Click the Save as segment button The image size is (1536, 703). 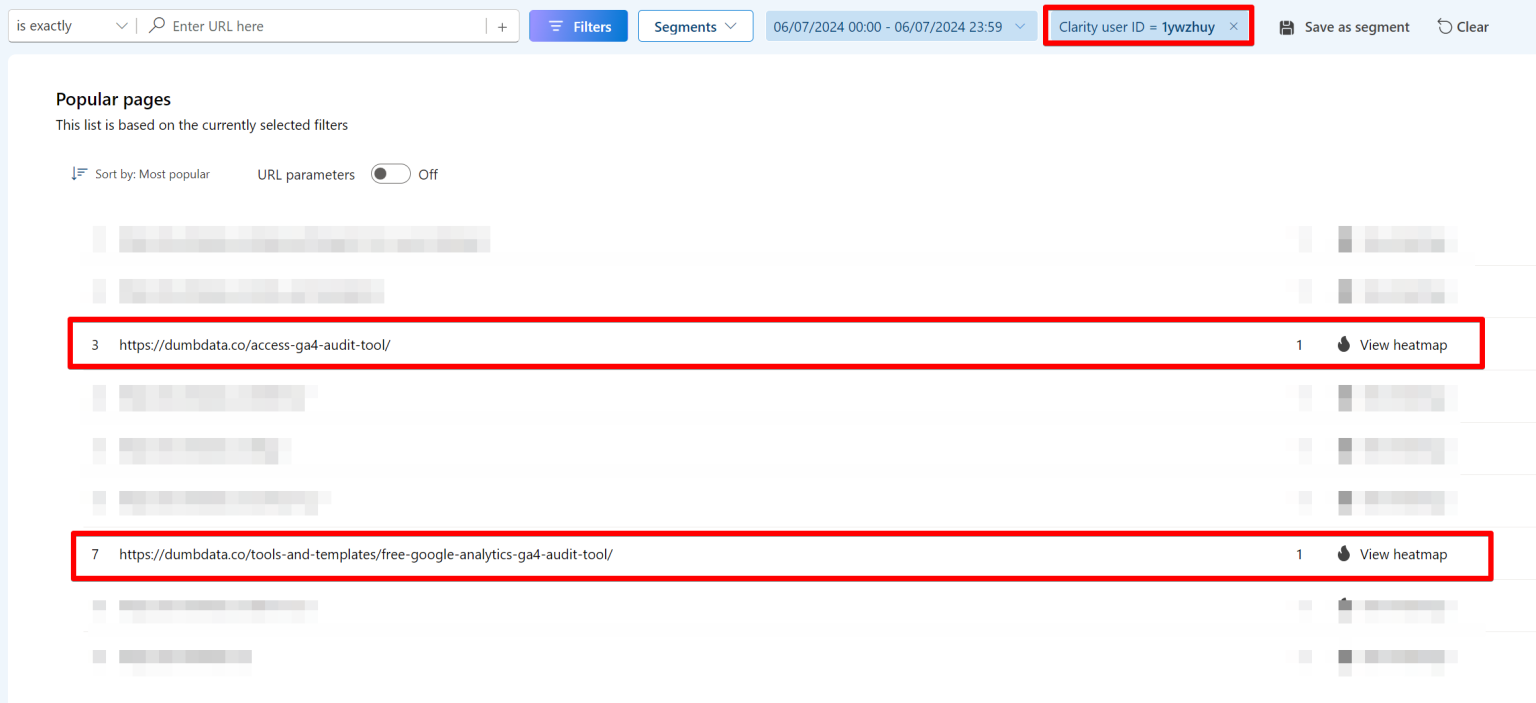[x=1344, y=27]
